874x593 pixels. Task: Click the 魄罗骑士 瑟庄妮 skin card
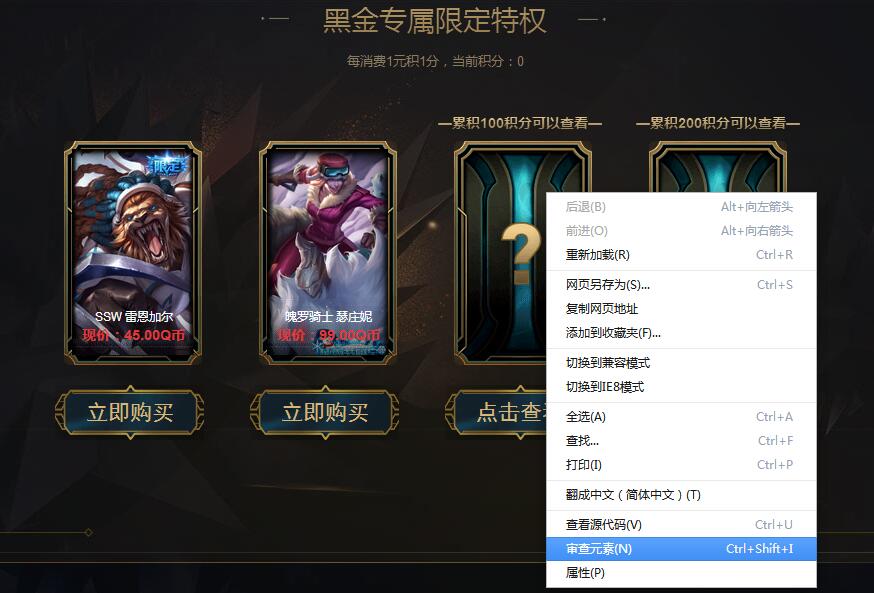click(x=328, y=252)
